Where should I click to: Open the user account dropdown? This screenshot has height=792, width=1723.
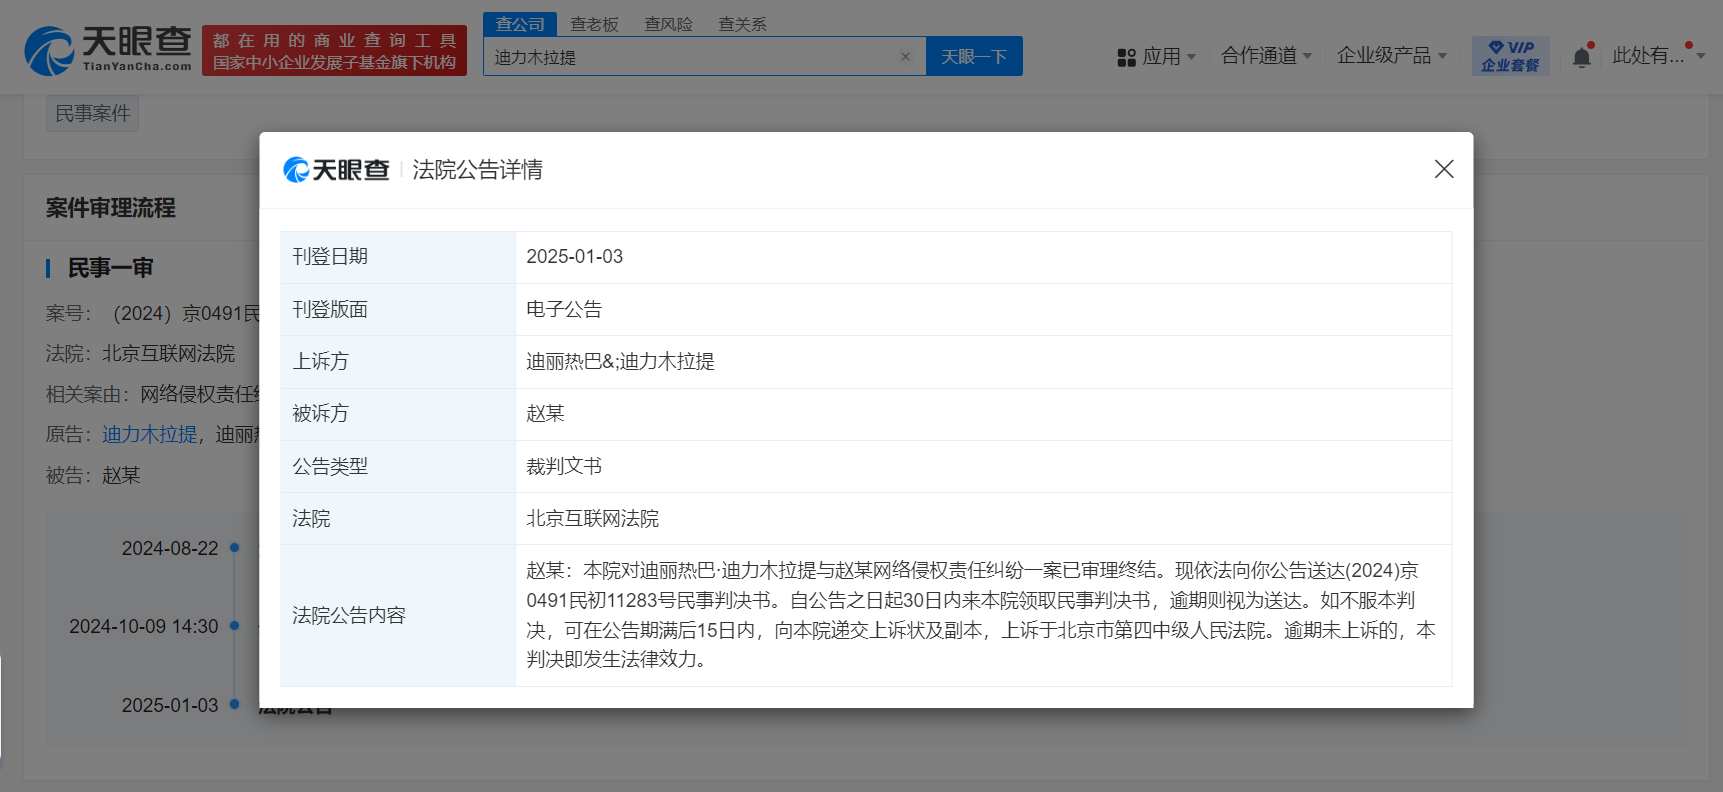tap(1657, 56)
